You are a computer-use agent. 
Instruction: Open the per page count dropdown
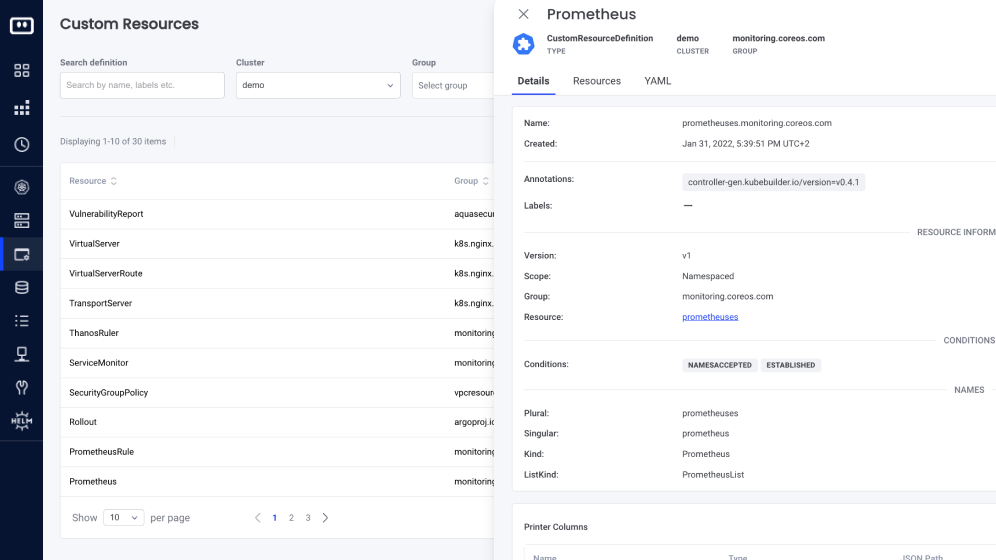pos(124,517)
